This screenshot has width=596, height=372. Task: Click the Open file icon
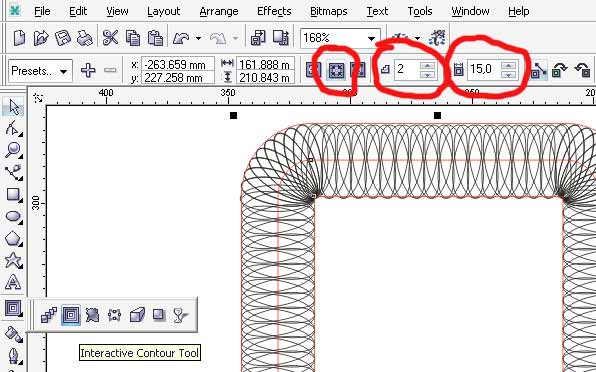[41, 38]
